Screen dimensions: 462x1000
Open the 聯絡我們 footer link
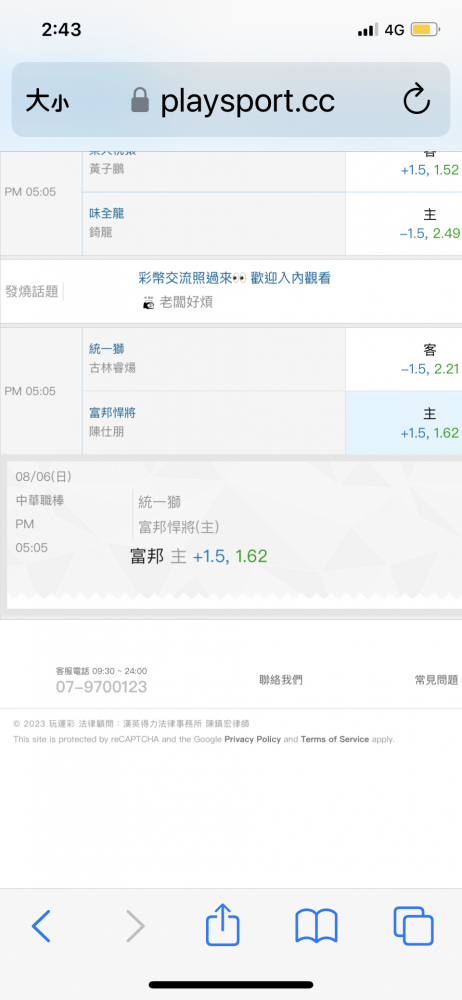[x=281, y=680]
